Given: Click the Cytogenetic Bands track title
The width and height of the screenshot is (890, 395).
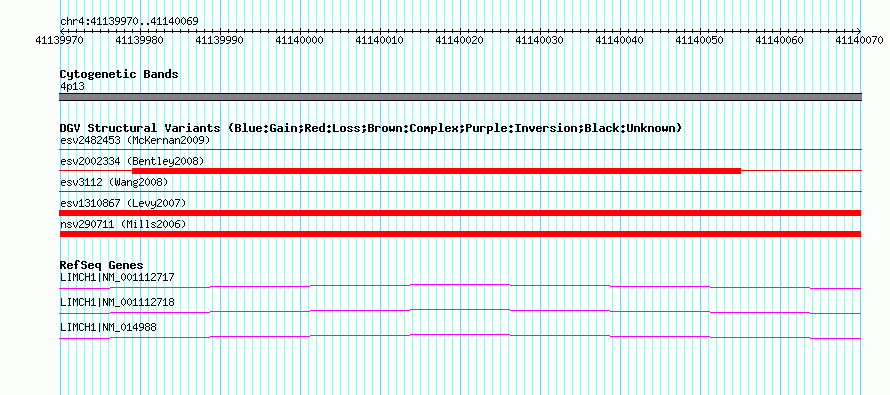Looking at the screenshot, I should [119, 74].
